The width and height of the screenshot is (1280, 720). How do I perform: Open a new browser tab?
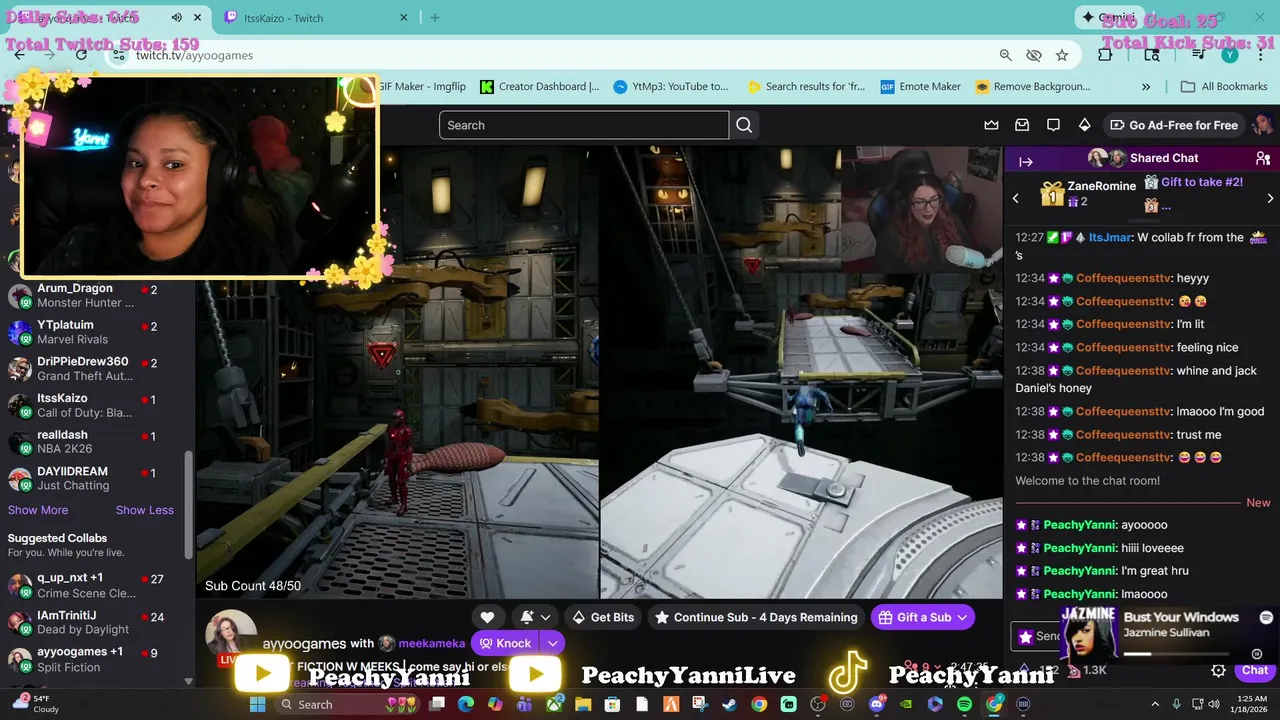point(434,18)
